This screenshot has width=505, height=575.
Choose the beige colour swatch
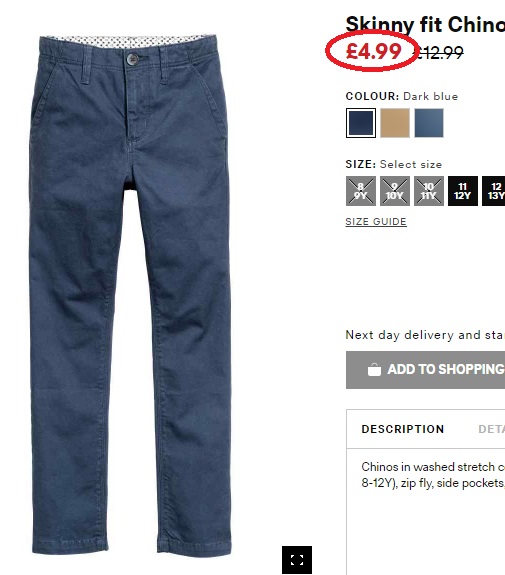(395, 123)
